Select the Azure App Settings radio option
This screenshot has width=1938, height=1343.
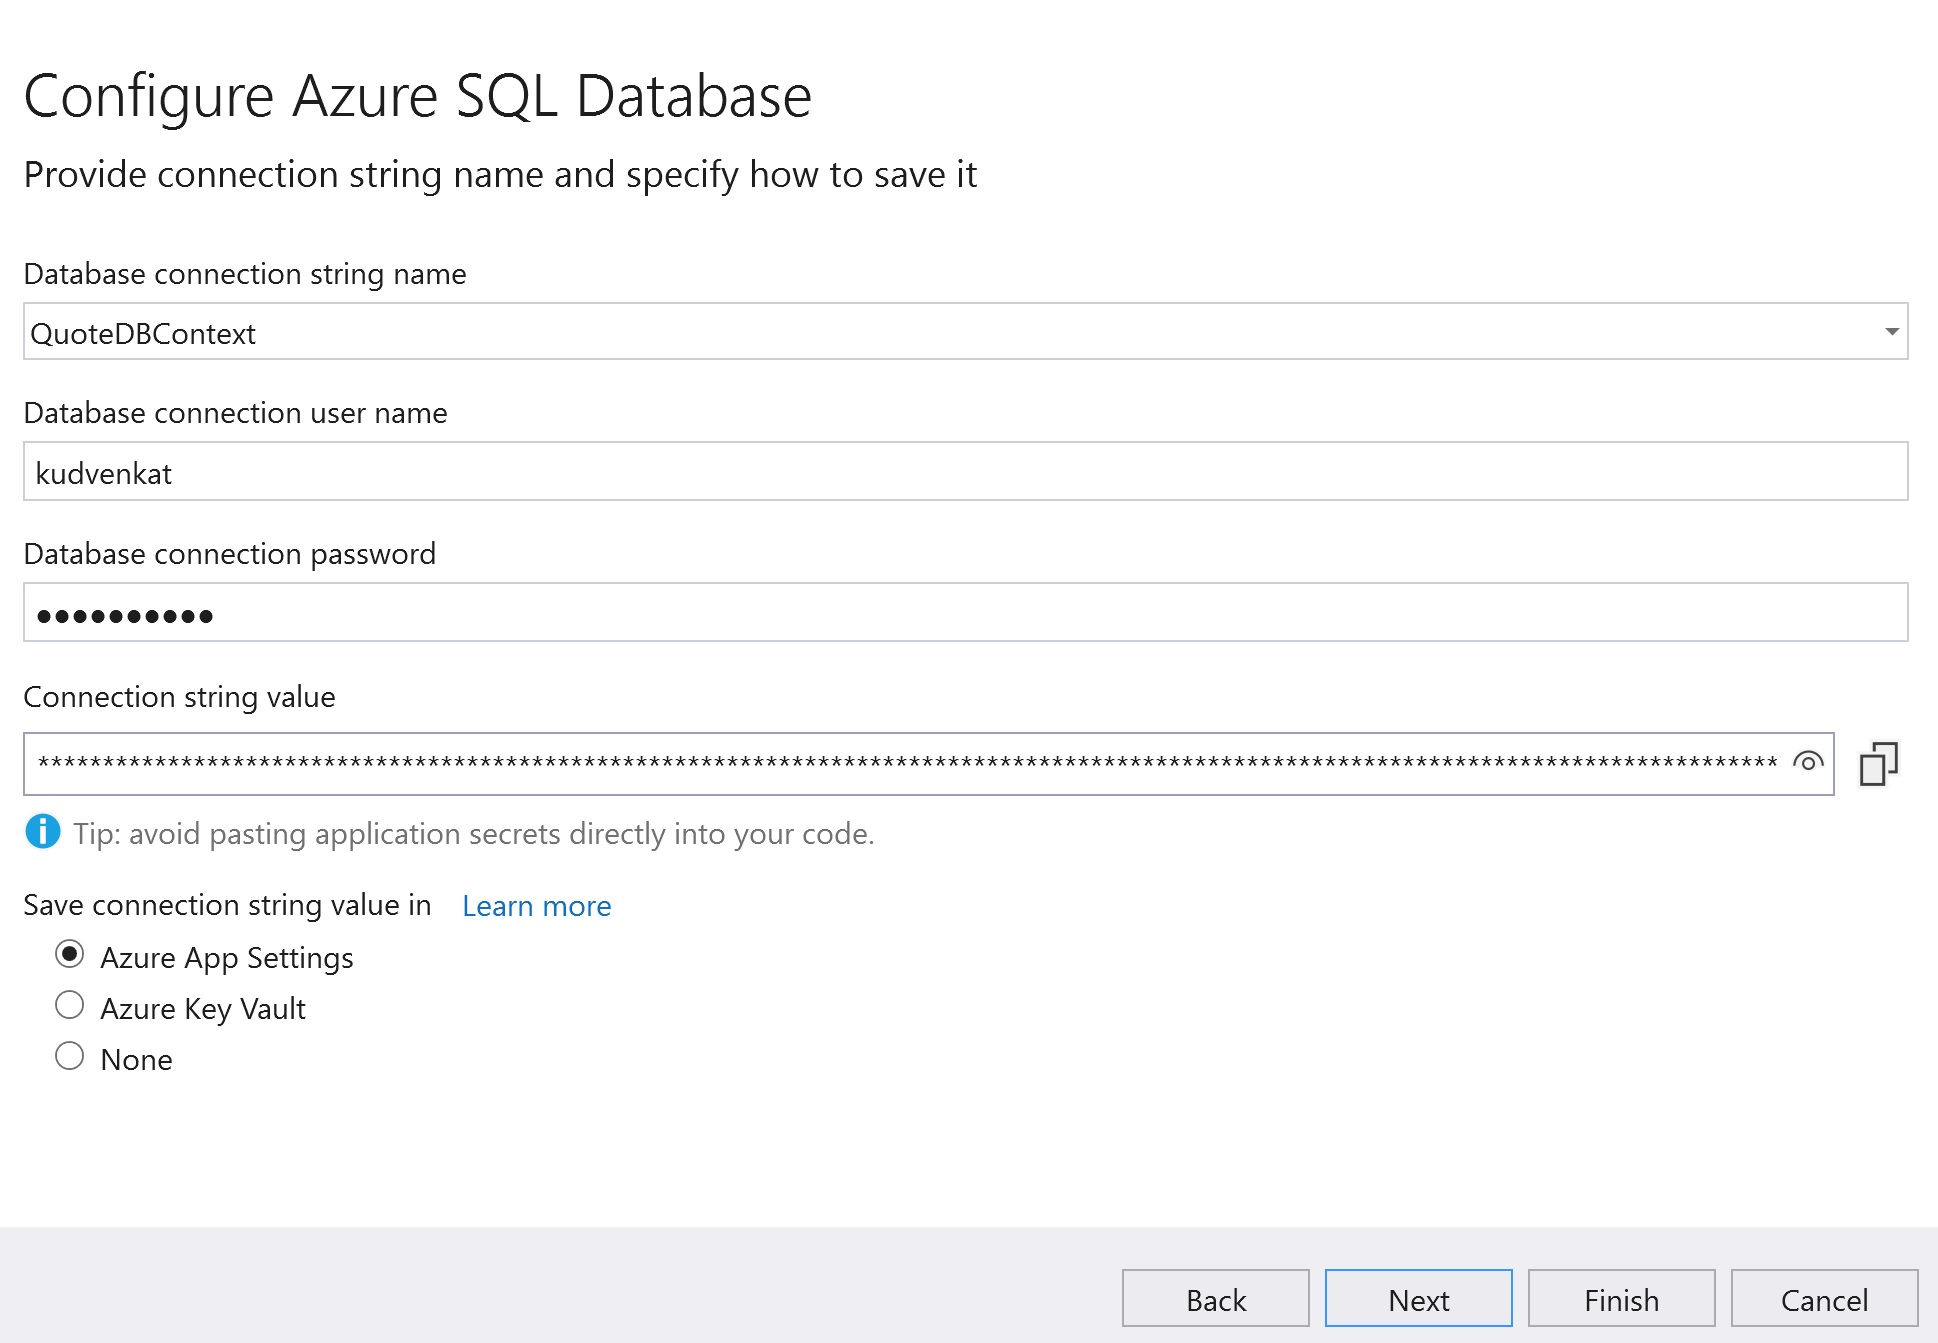pos(69,954)
